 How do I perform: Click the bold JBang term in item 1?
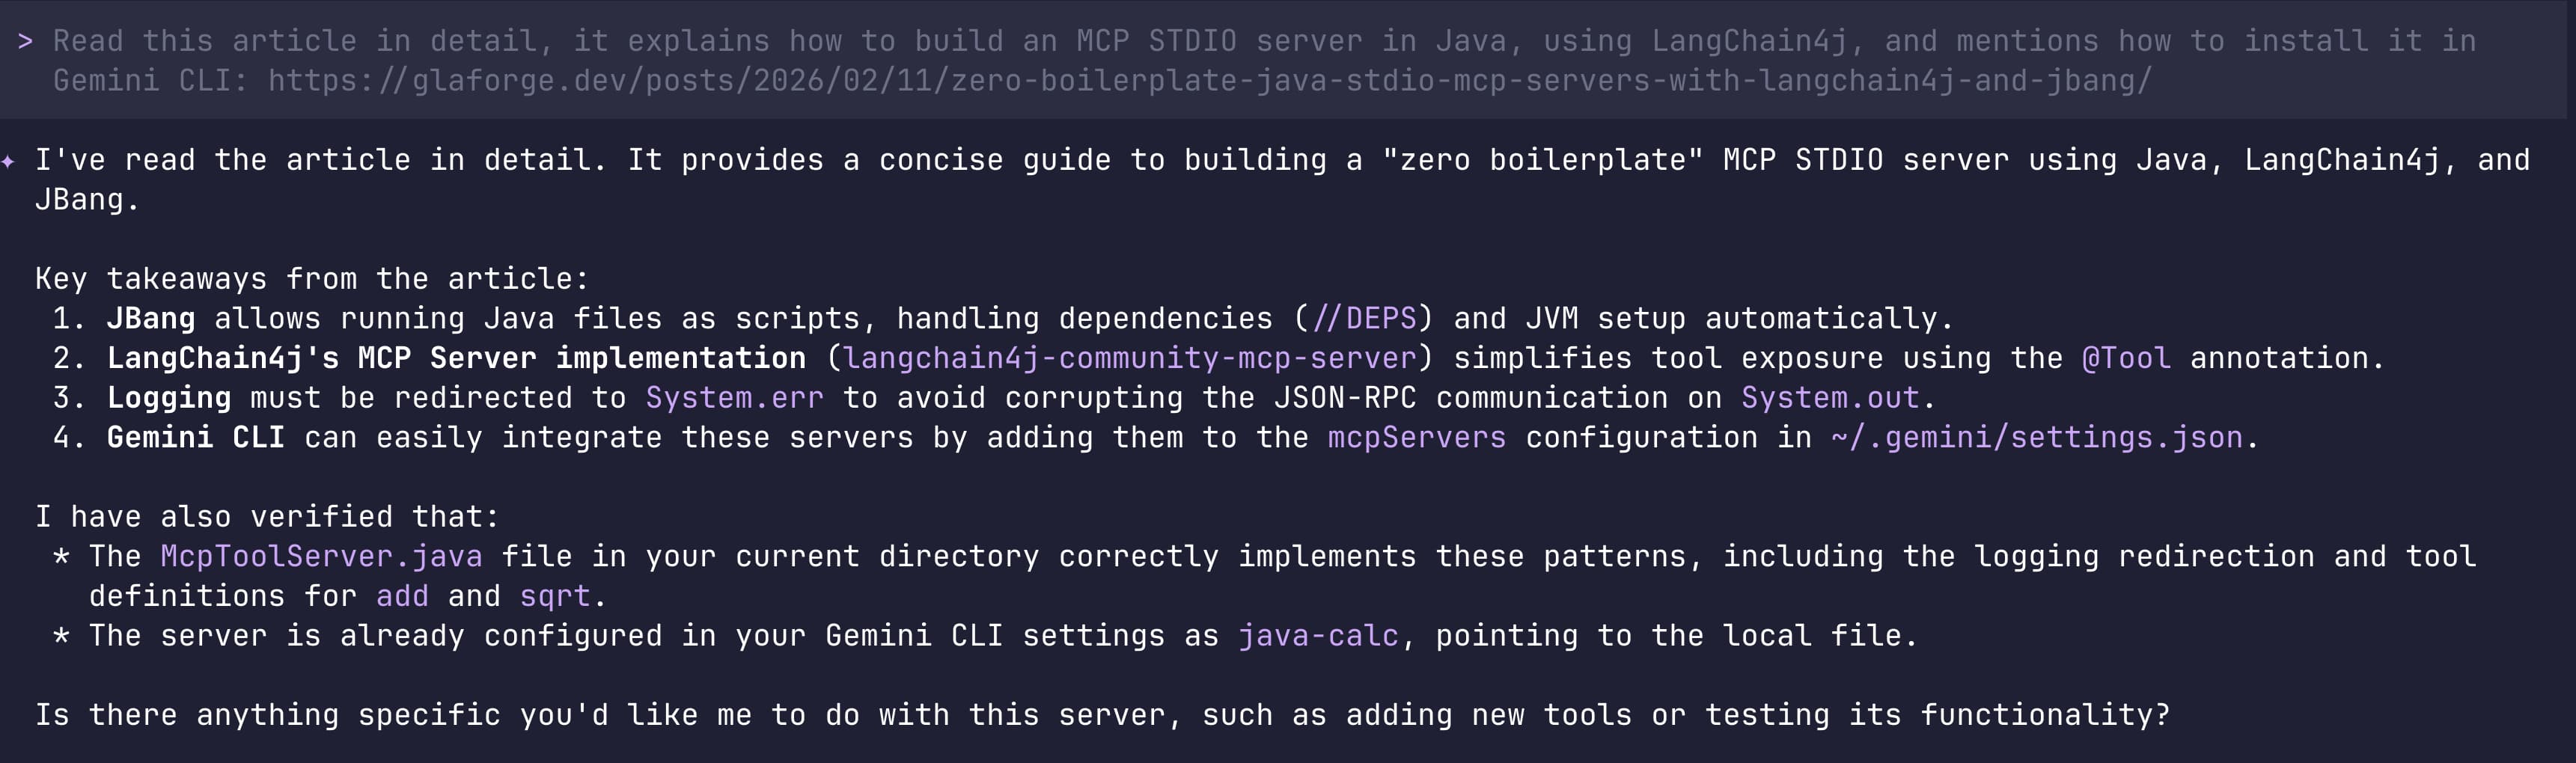pos(150,319)
